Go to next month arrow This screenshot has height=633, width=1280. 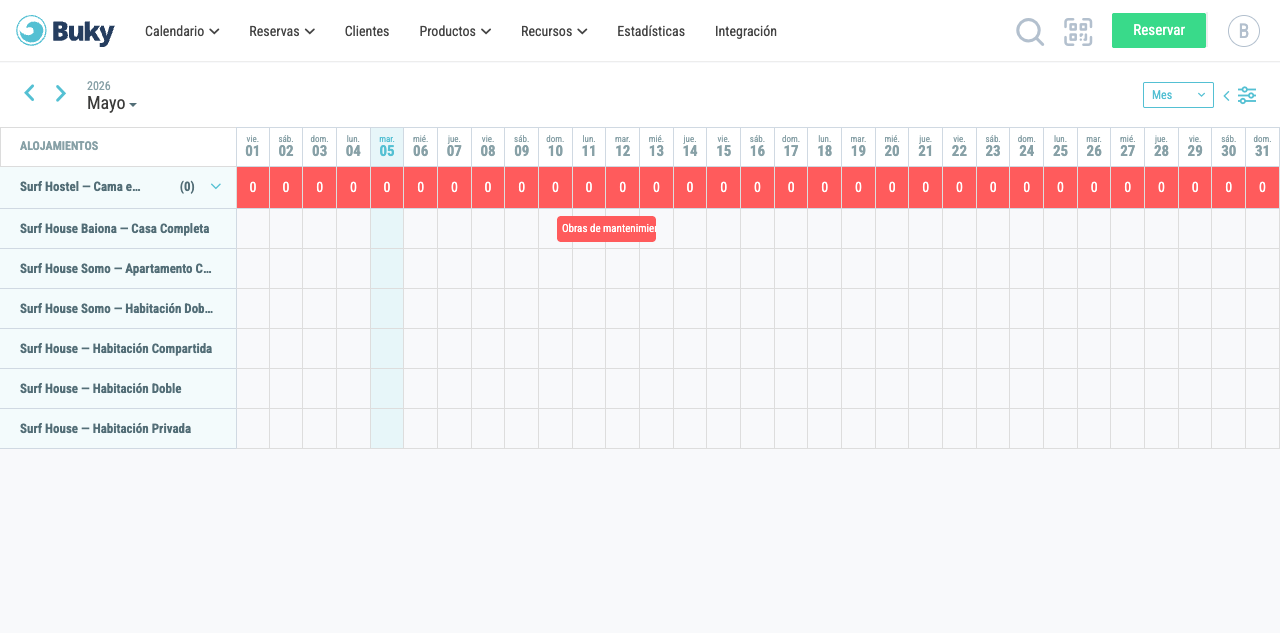click(61, 93)
